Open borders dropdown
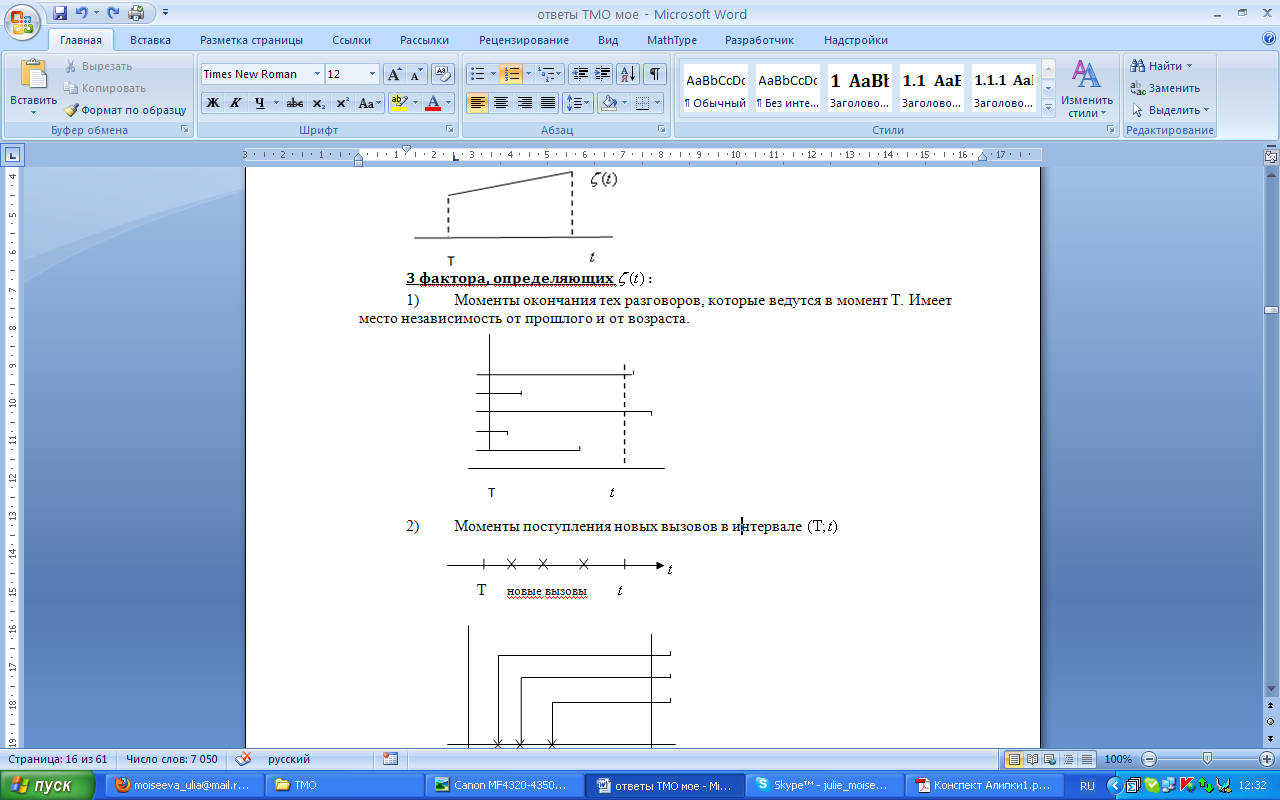This screenshot has width=1280, height=800. 655,102
